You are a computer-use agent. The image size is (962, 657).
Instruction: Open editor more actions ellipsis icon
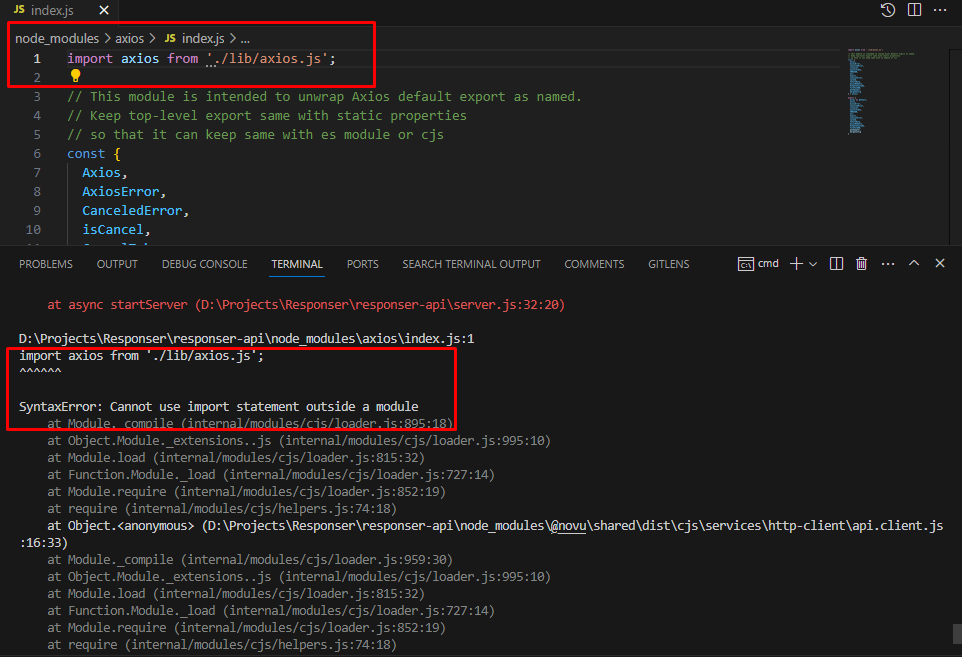coord(938,10)
